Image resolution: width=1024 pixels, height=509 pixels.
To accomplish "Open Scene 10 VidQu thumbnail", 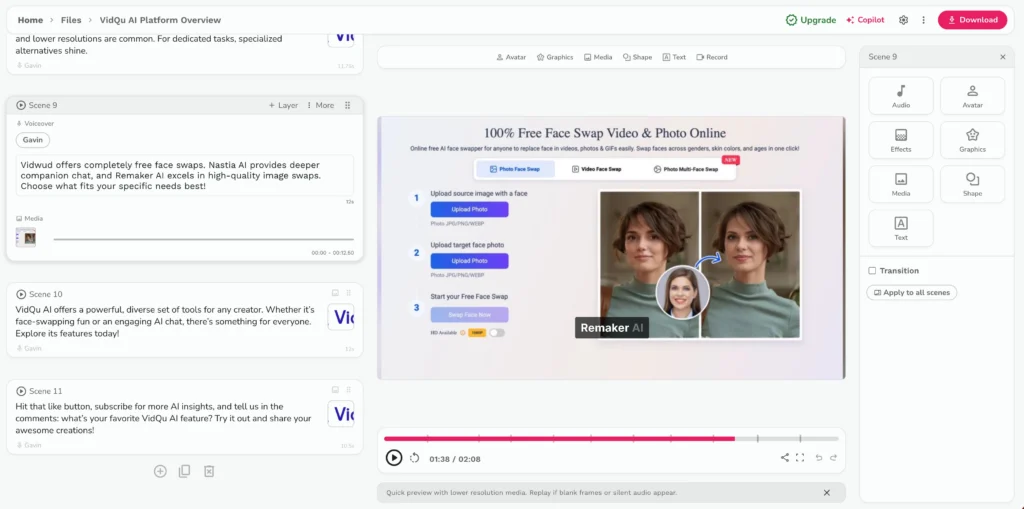I will [341, 317].
